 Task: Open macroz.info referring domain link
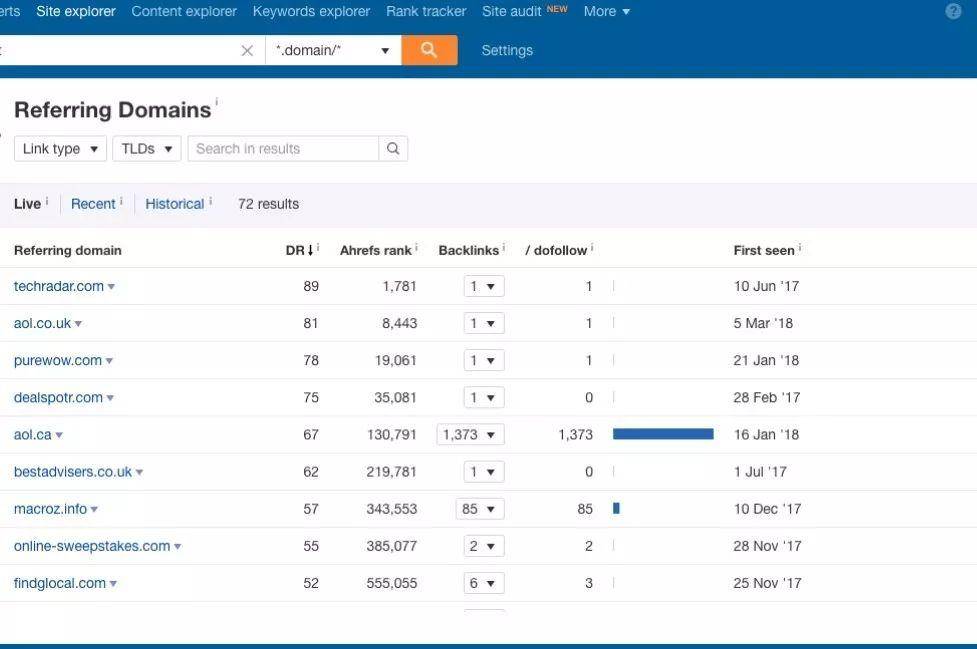pos(50,509)
